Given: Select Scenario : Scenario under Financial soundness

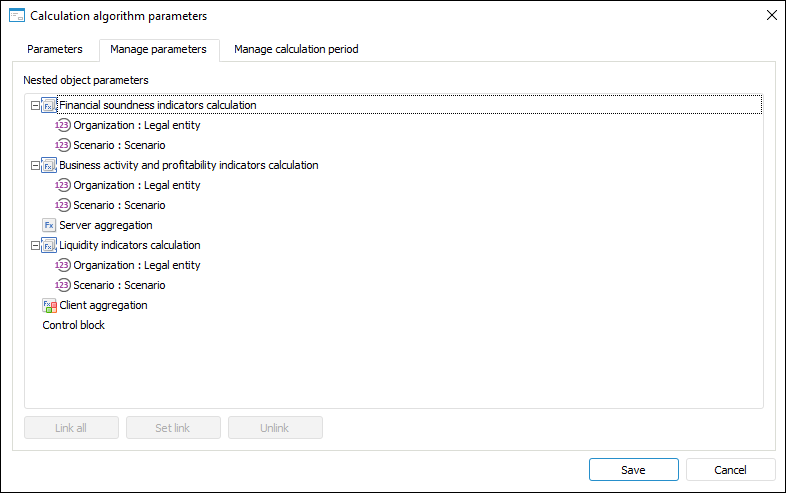Looking at the screenshot, I should (x=119, y=145).
